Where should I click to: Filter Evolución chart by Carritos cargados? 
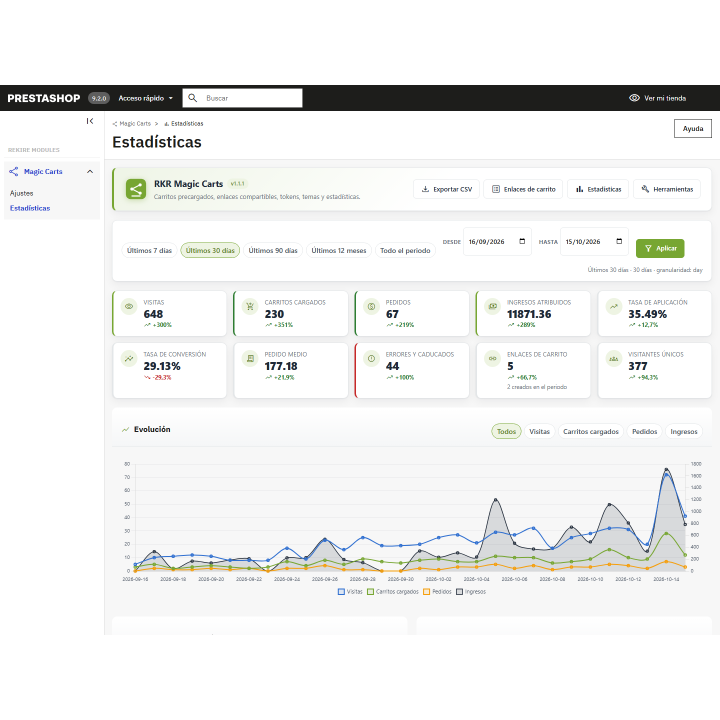pos(591,431)
